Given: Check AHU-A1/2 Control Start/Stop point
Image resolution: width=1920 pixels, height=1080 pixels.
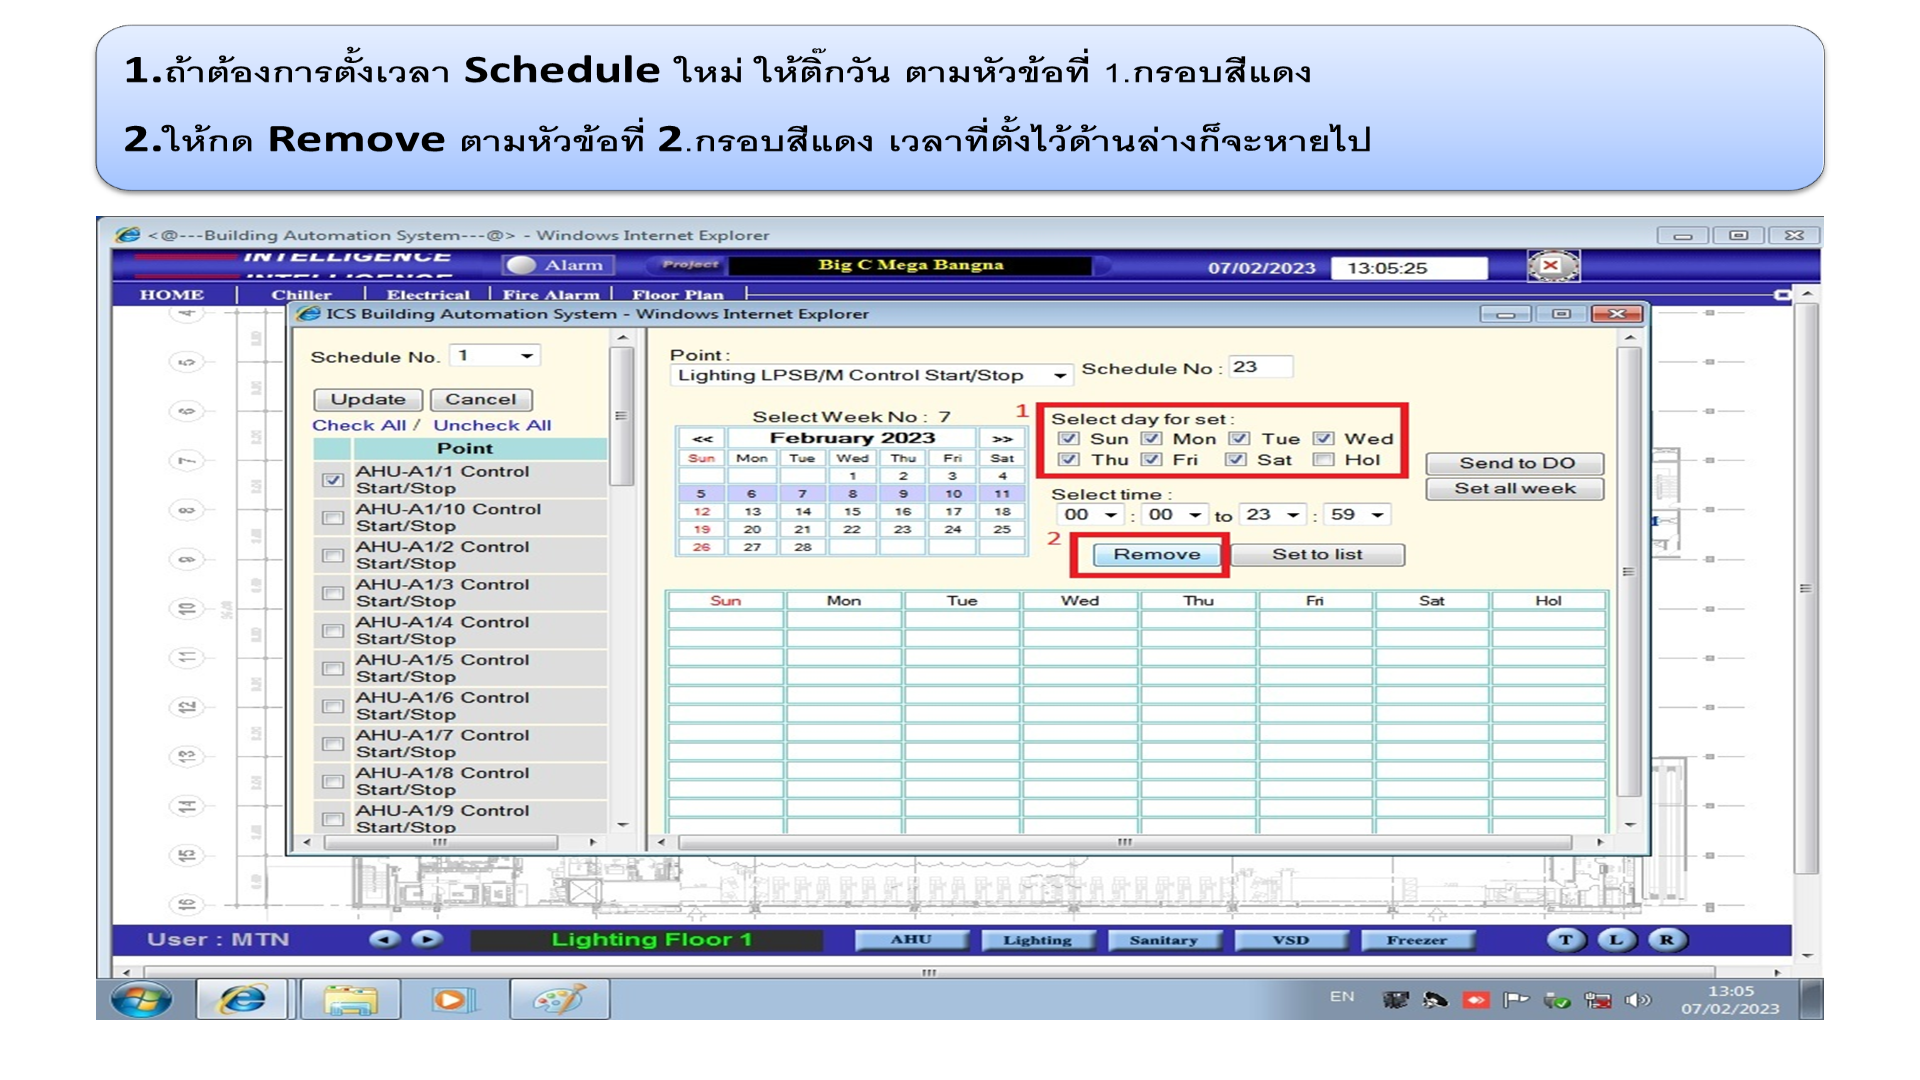Looking at the screenshot, I should pos(333,556).
